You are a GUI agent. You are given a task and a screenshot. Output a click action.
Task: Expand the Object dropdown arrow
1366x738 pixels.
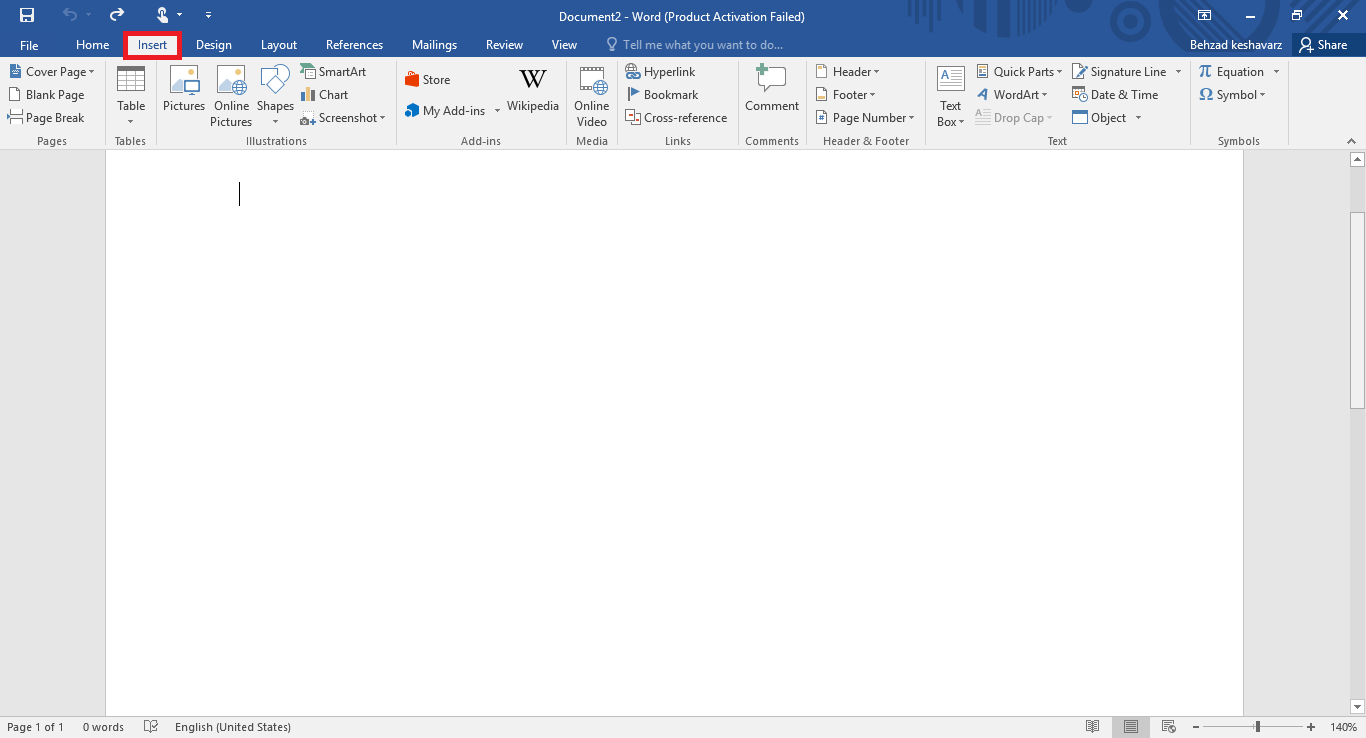click(x=1138, y=118)
